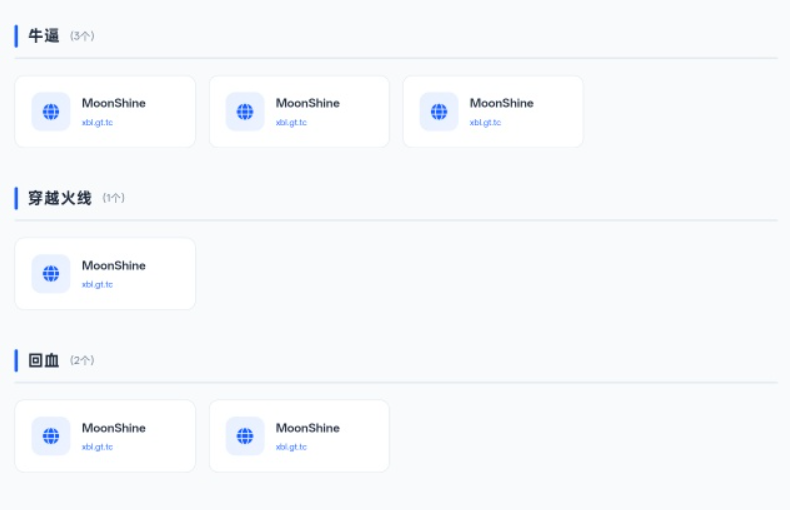Click globe icon in 穿越火线 section card
790x510 pixels.
tap(51, 274)
